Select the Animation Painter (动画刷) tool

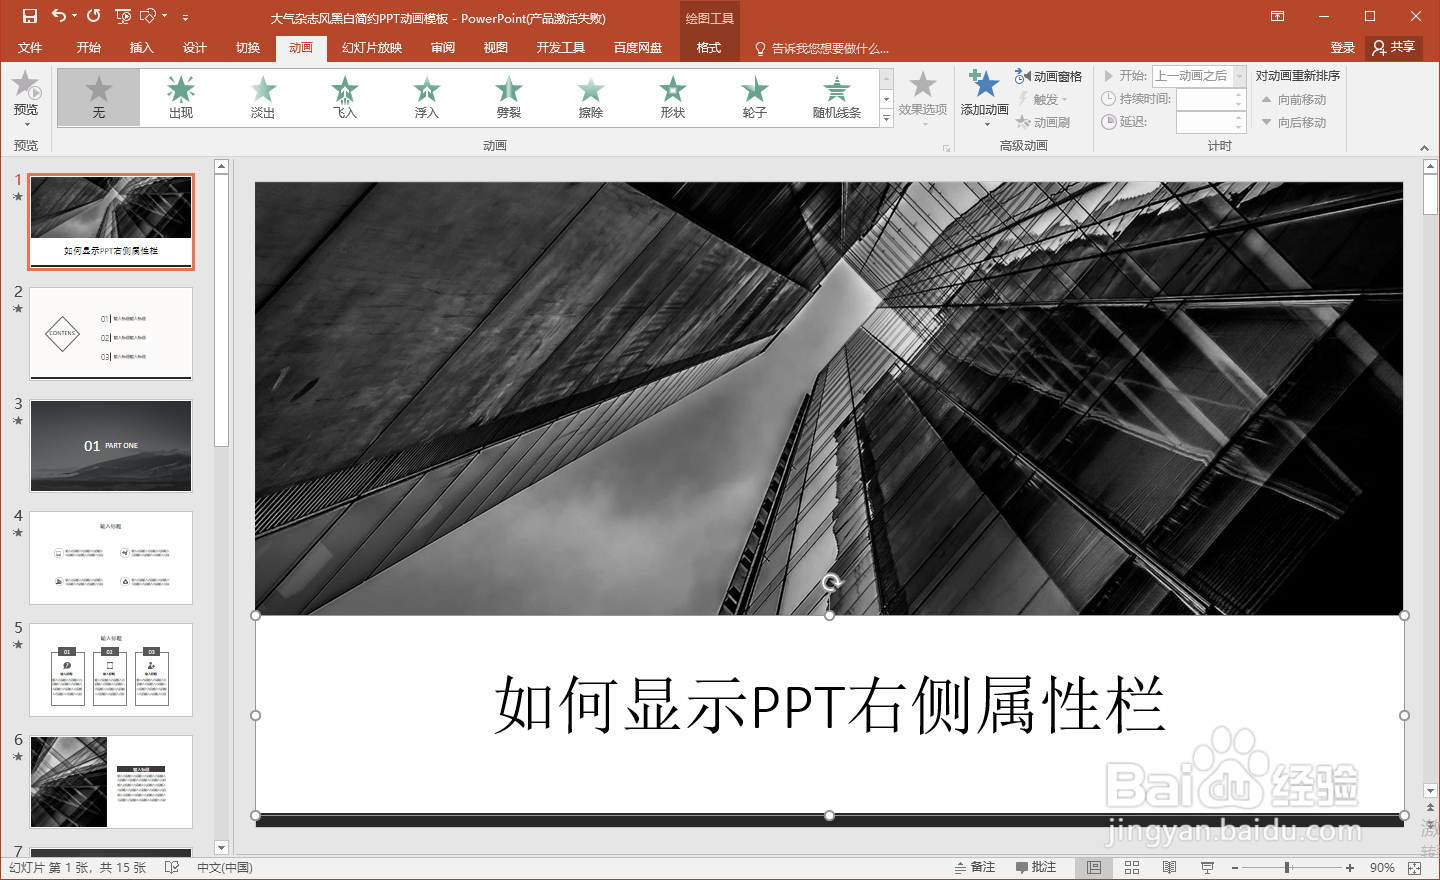(x=1043, y=122)
